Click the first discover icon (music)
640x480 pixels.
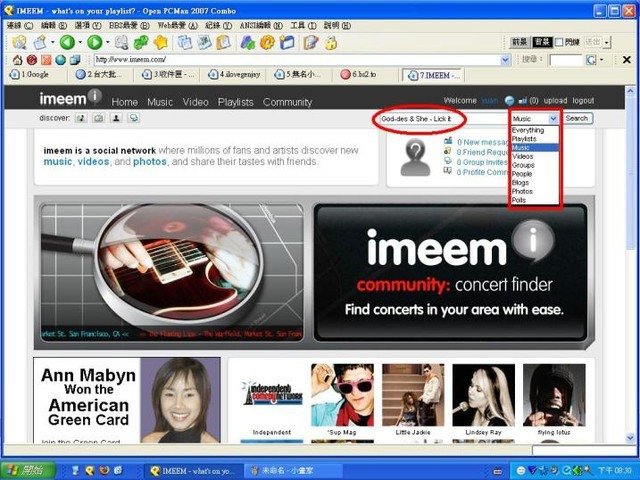coord(81,118)
